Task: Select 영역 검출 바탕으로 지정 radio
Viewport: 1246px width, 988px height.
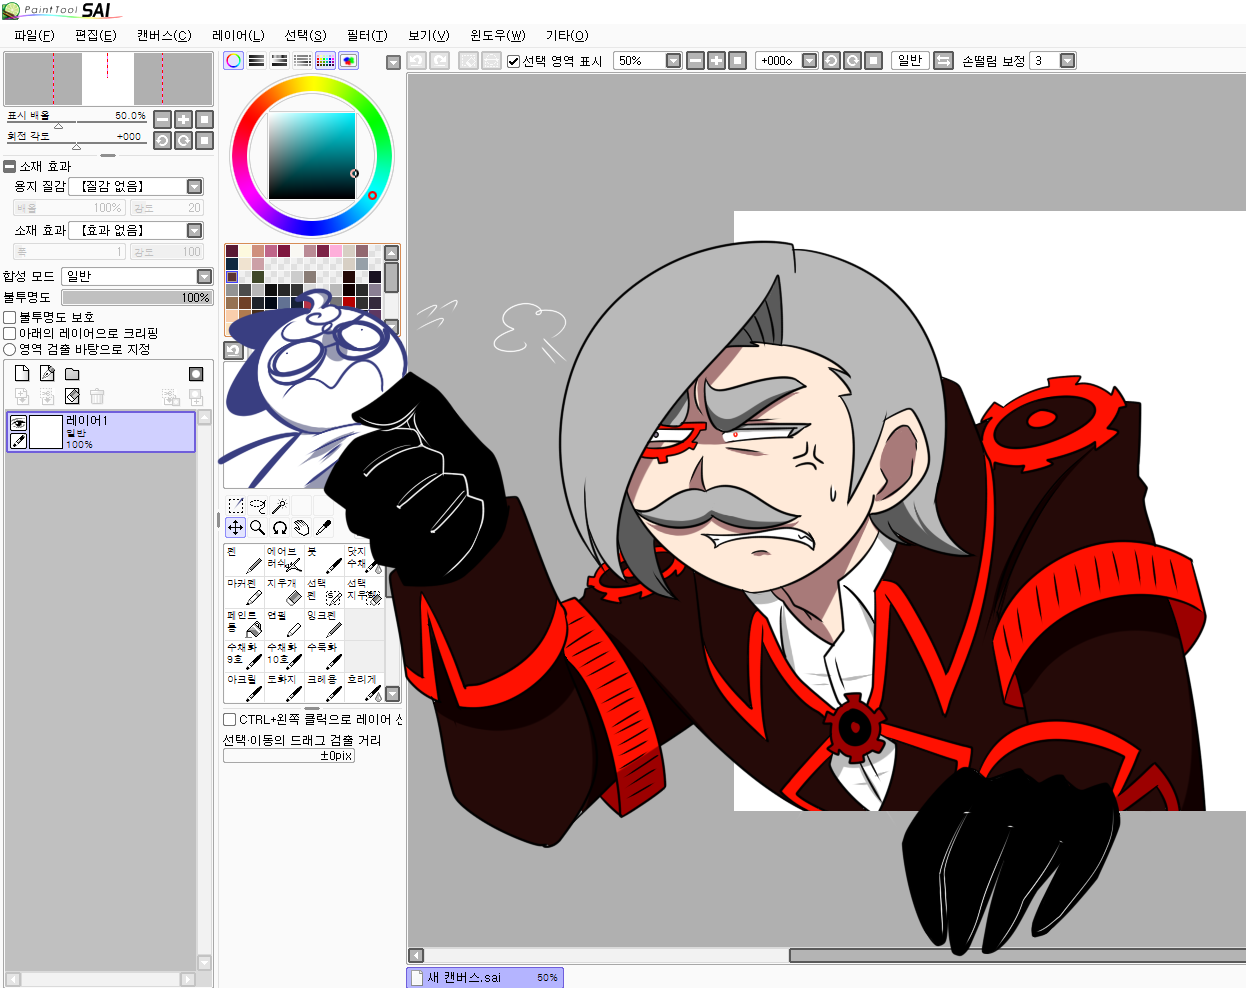Action: pos(10,349)
